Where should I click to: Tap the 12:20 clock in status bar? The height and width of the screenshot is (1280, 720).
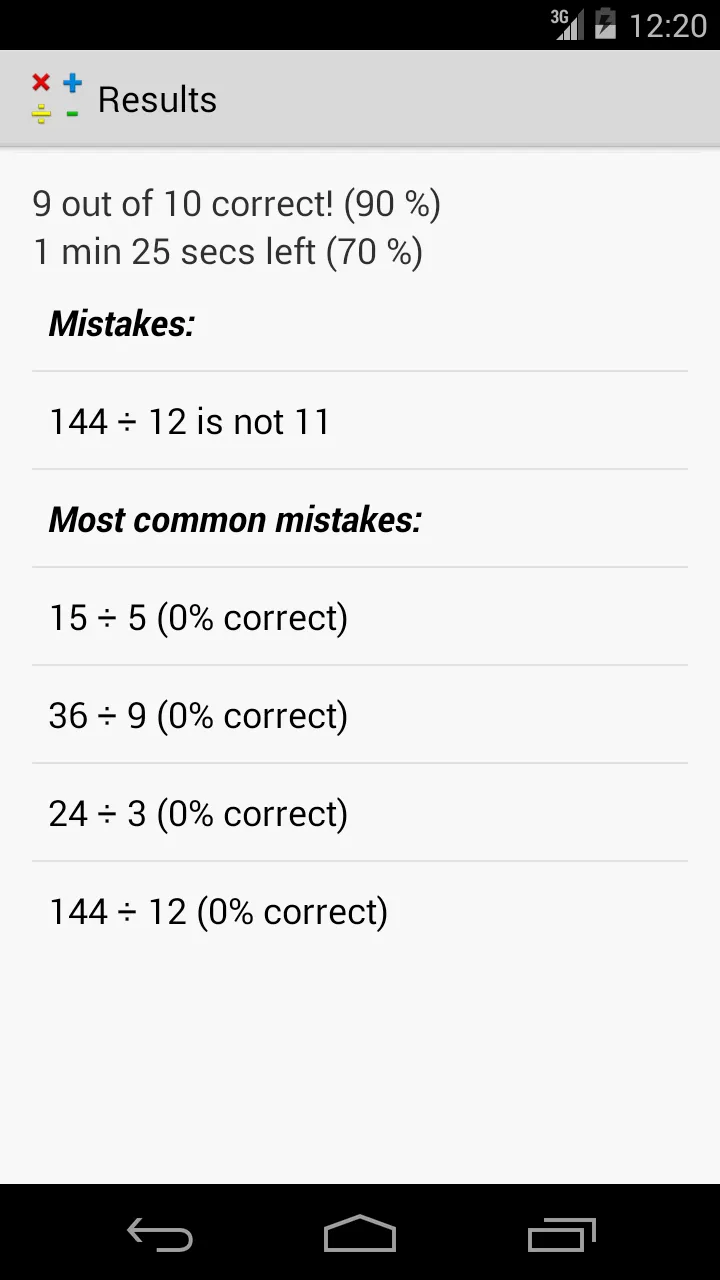click(668, 25)
